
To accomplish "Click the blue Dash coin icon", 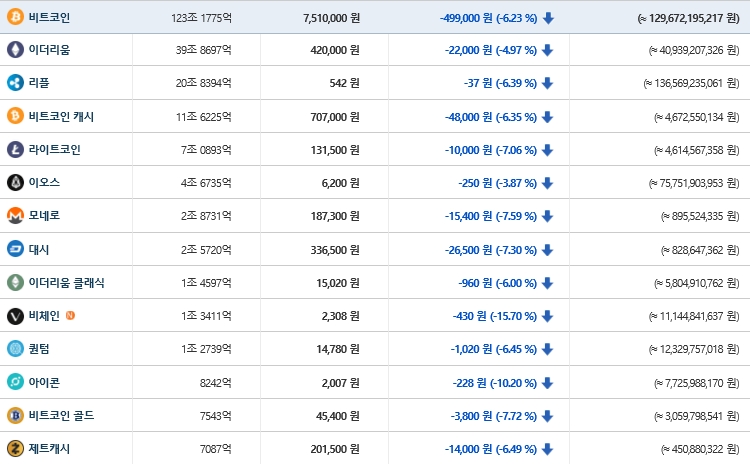I will click(x=15, y=249).
